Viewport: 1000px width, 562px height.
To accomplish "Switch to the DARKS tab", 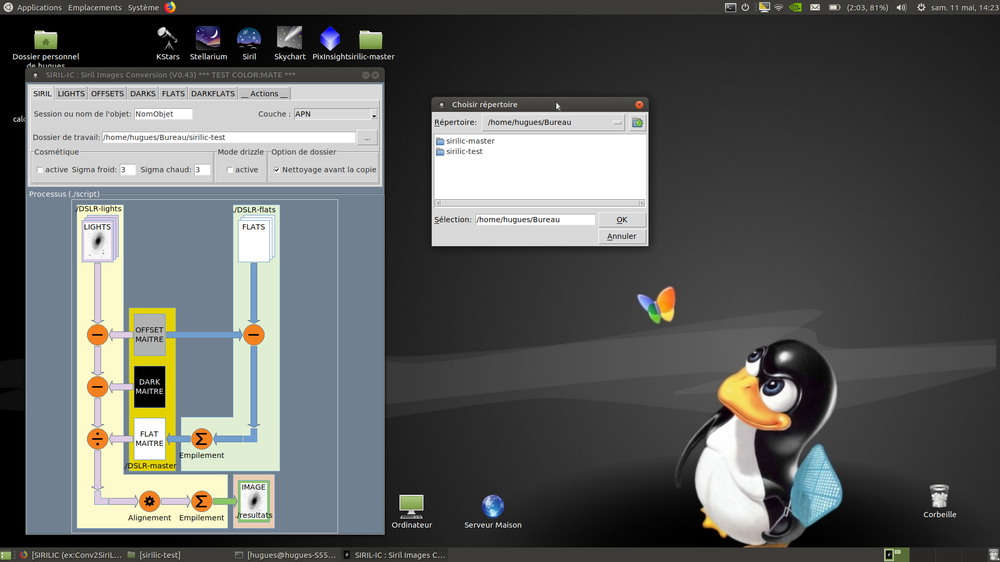I will 143,94.
